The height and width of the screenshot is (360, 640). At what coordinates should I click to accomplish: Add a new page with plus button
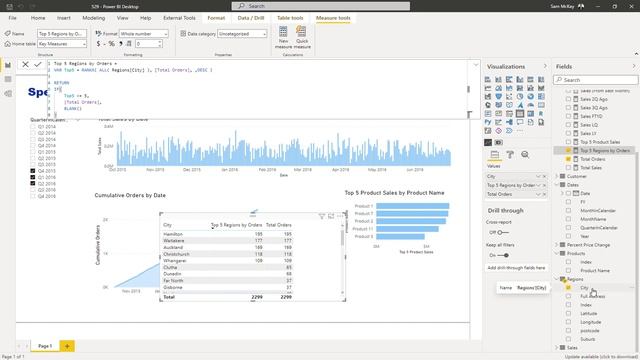pos(67,346)
